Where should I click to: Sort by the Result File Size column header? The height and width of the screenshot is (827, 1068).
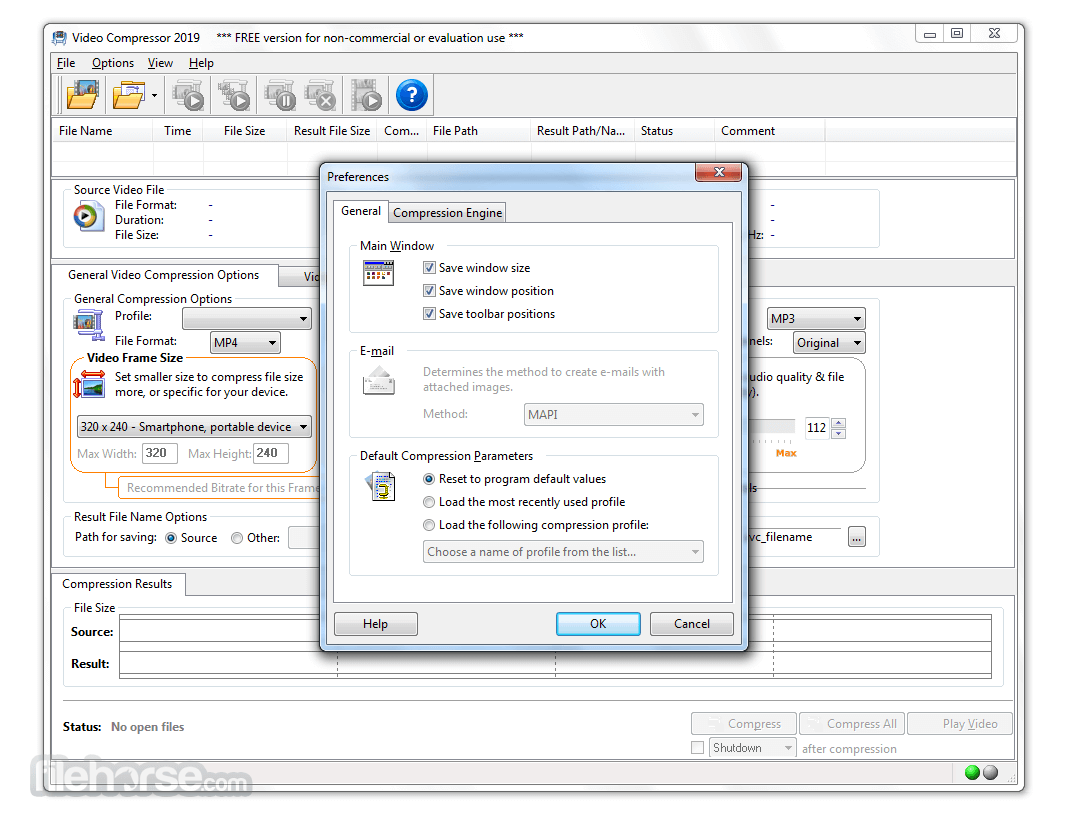(x=332, y=131)
